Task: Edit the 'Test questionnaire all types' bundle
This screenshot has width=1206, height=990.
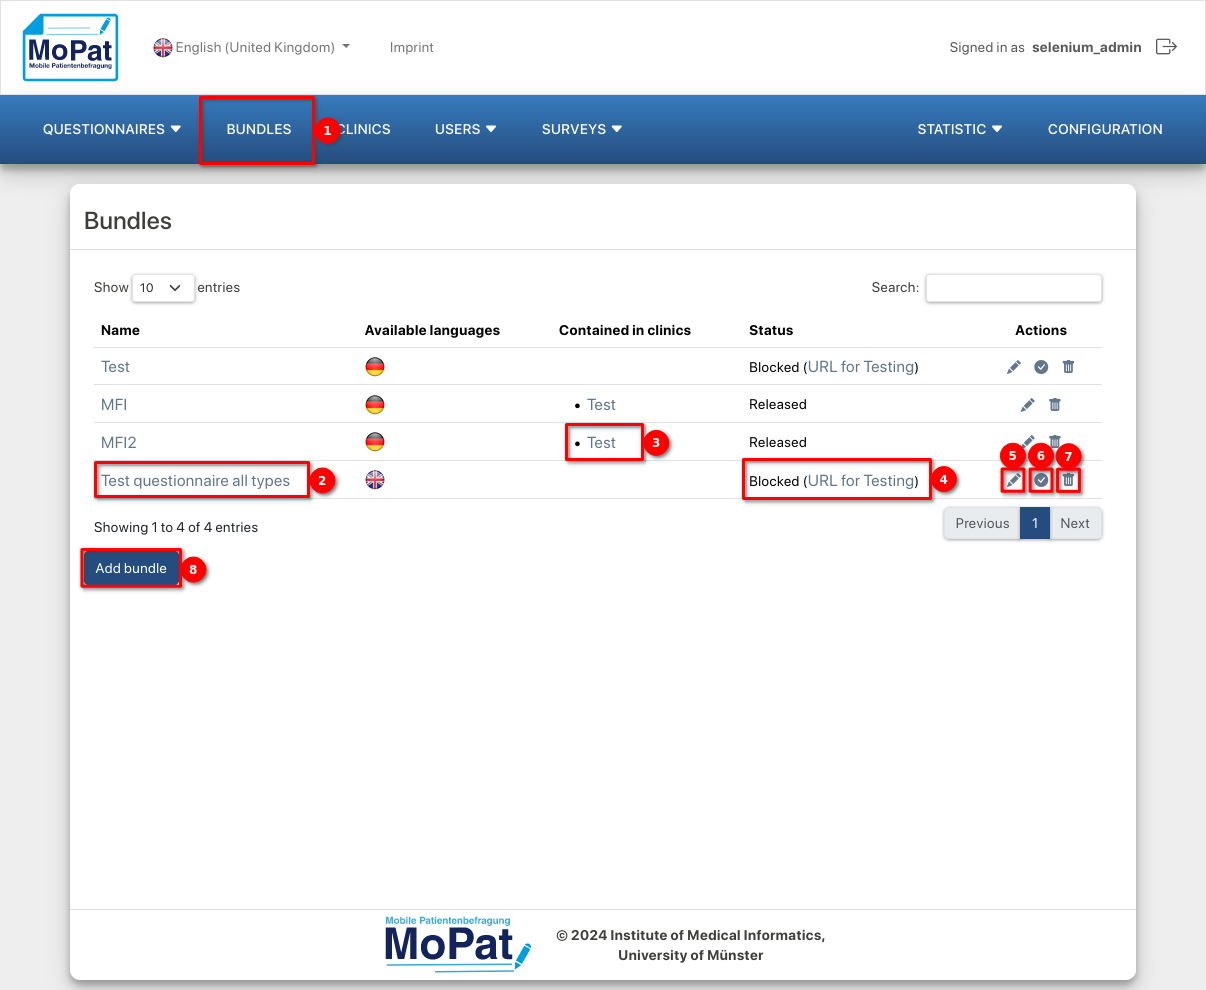Action: tap(1013, 481)
